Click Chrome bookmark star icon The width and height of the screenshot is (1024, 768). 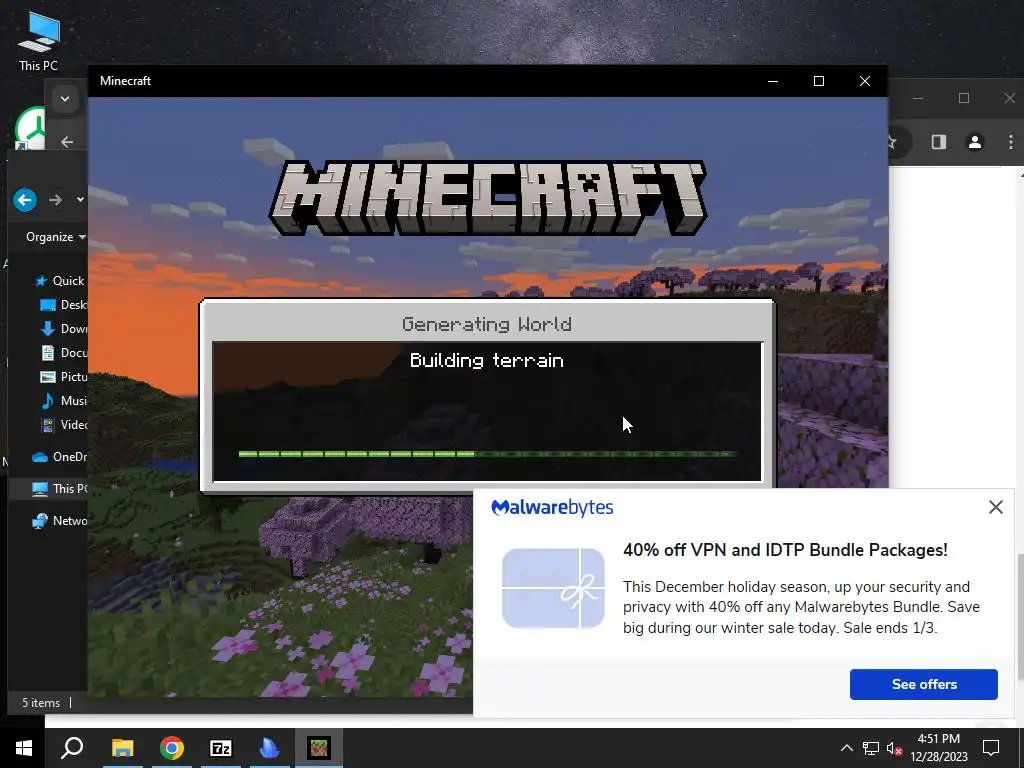click(x=891, y=142)
